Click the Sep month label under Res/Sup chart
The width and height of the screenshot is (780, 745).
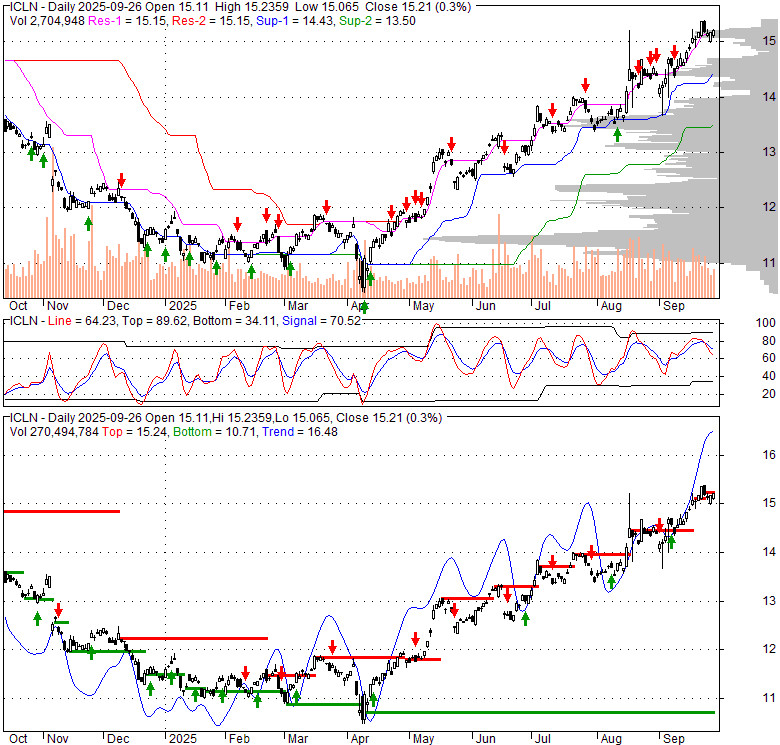tap(674, 306)
